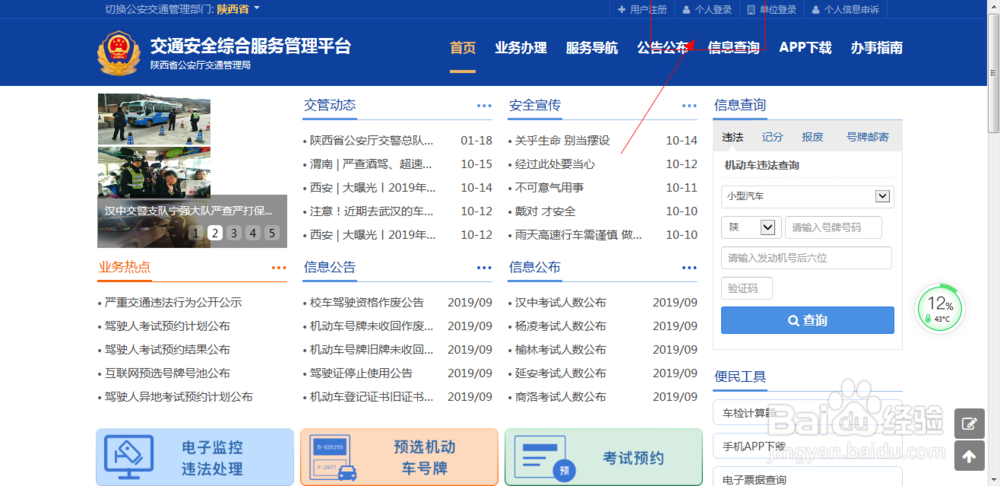This screenshot has width=1000, height=486.
Task: Select the 违法 query tab
Action: pyautogui.click(x=732, y=137)
